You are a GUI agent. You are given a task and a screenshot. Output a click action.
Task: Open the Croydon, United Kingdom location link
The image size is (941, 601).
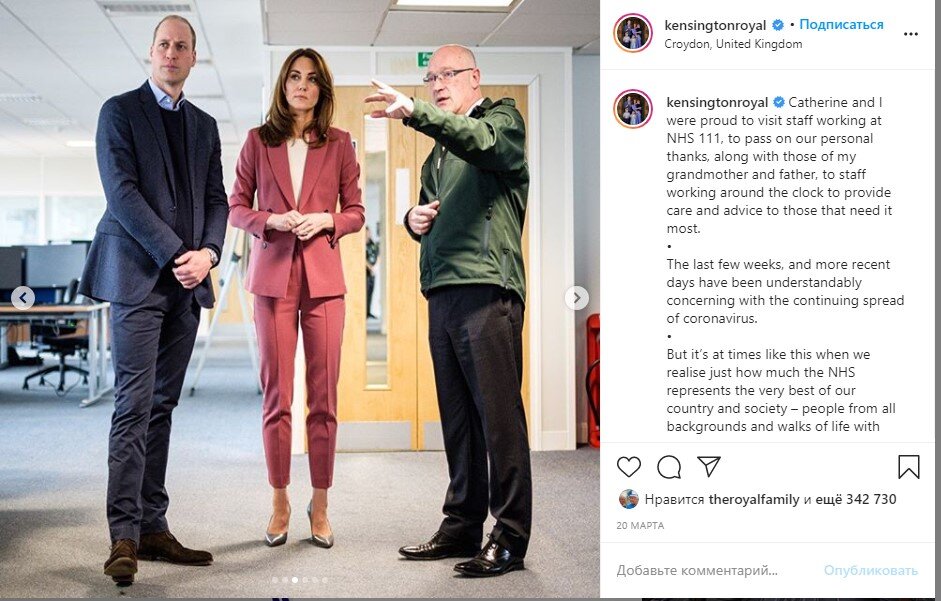pos(733,44)
